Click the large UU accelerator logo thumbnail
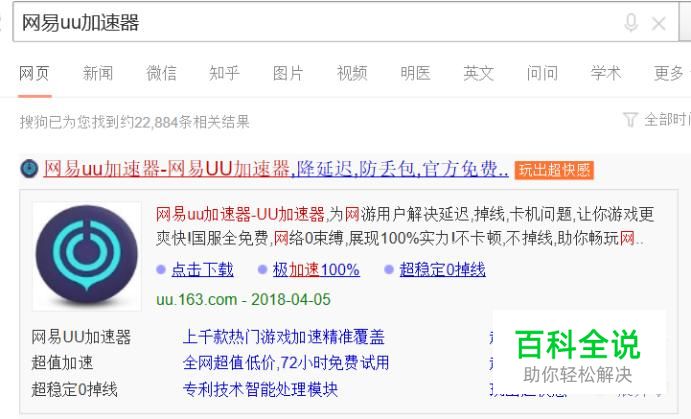Image resolution: width=691 pixels, height=419 pixels. [87, 256]
